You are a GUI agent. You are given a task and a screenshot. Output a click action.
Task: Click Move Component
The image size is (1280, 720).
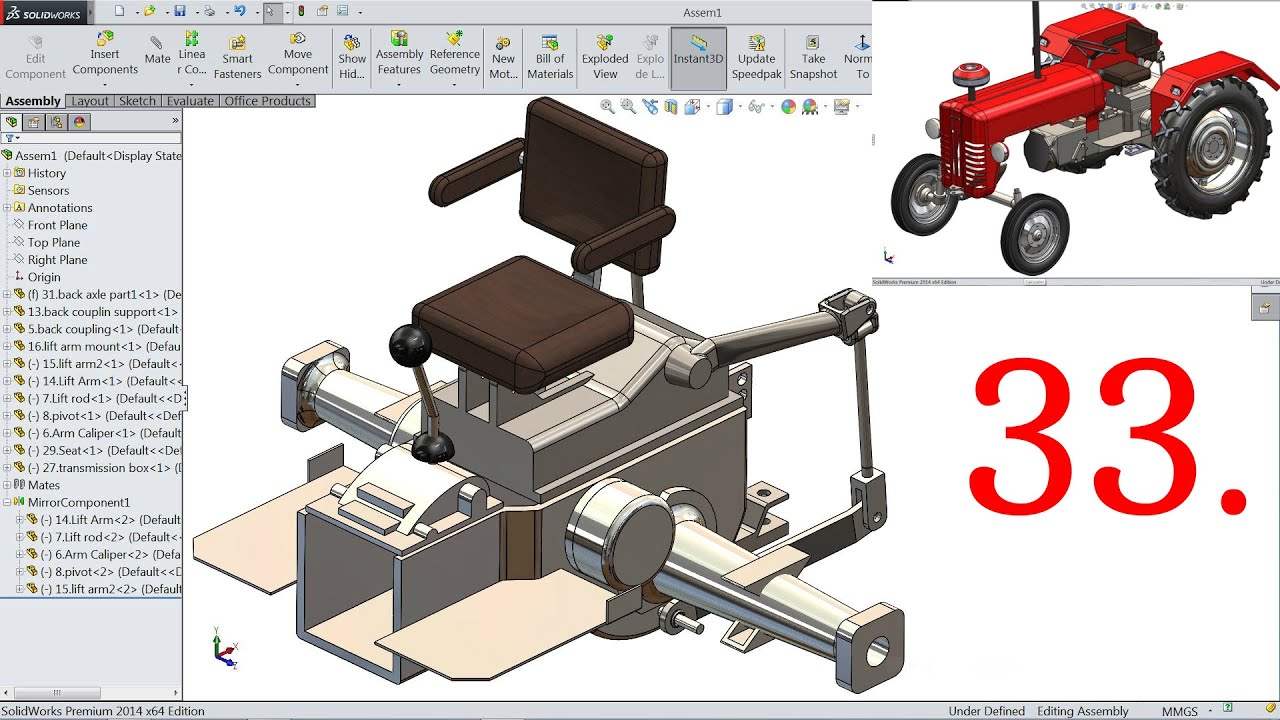coord(298,53)
